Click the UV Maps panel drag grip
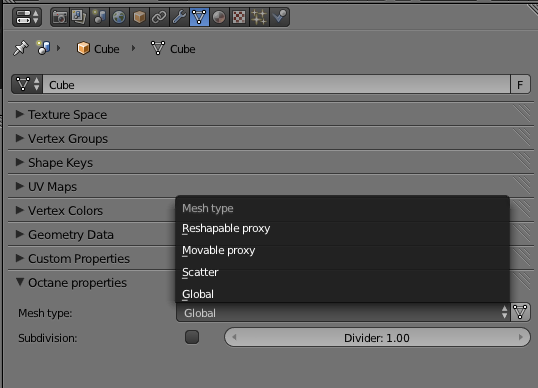Screen dimensions: 538x388 tap(522, 186)
